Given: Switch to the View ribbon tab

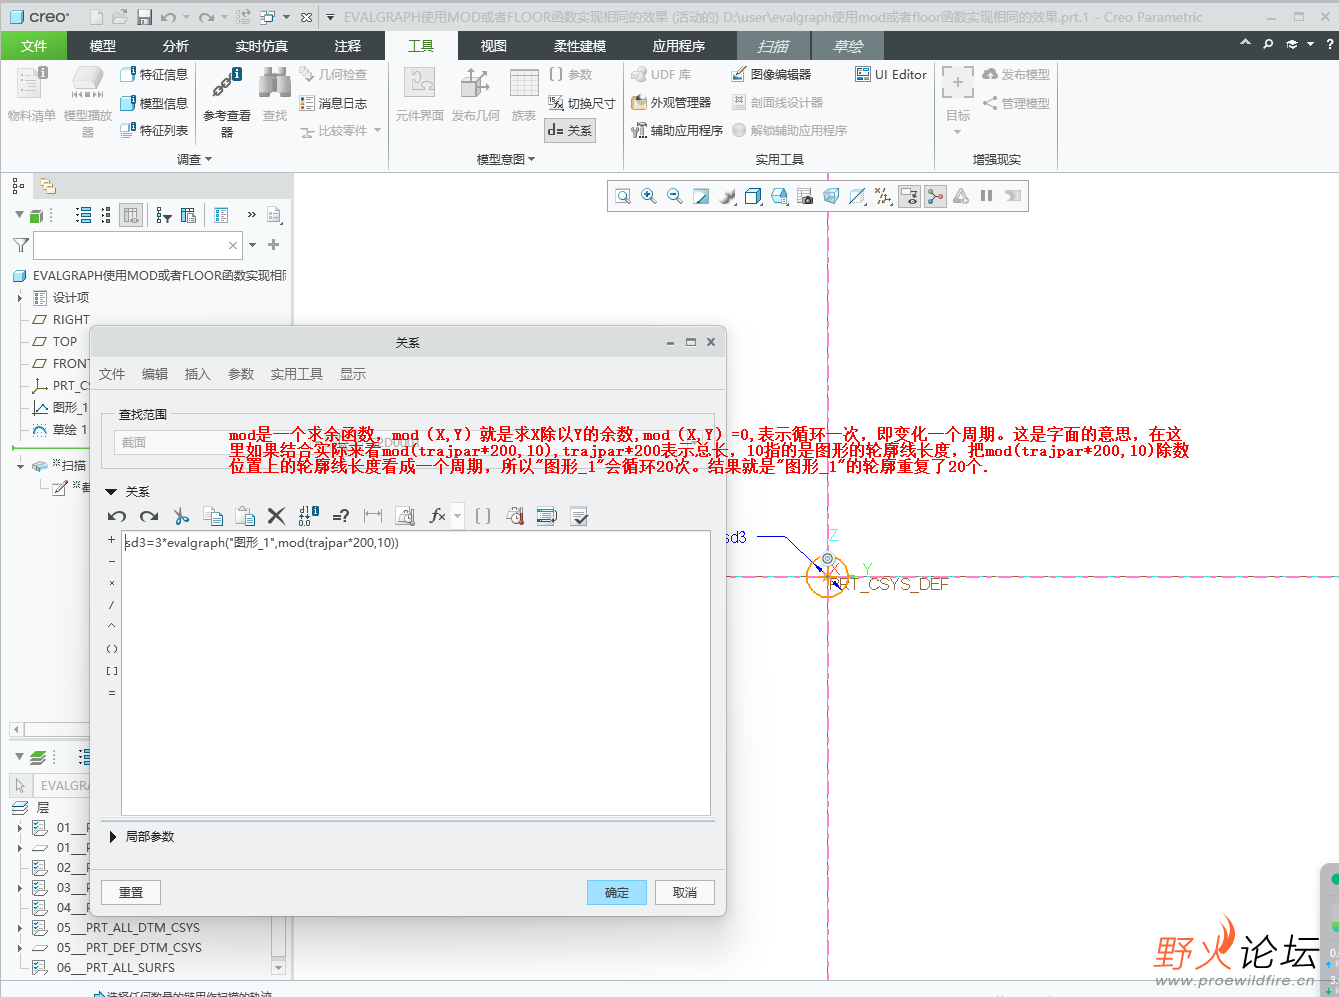Looking at the screenshot, I should 493,46.
